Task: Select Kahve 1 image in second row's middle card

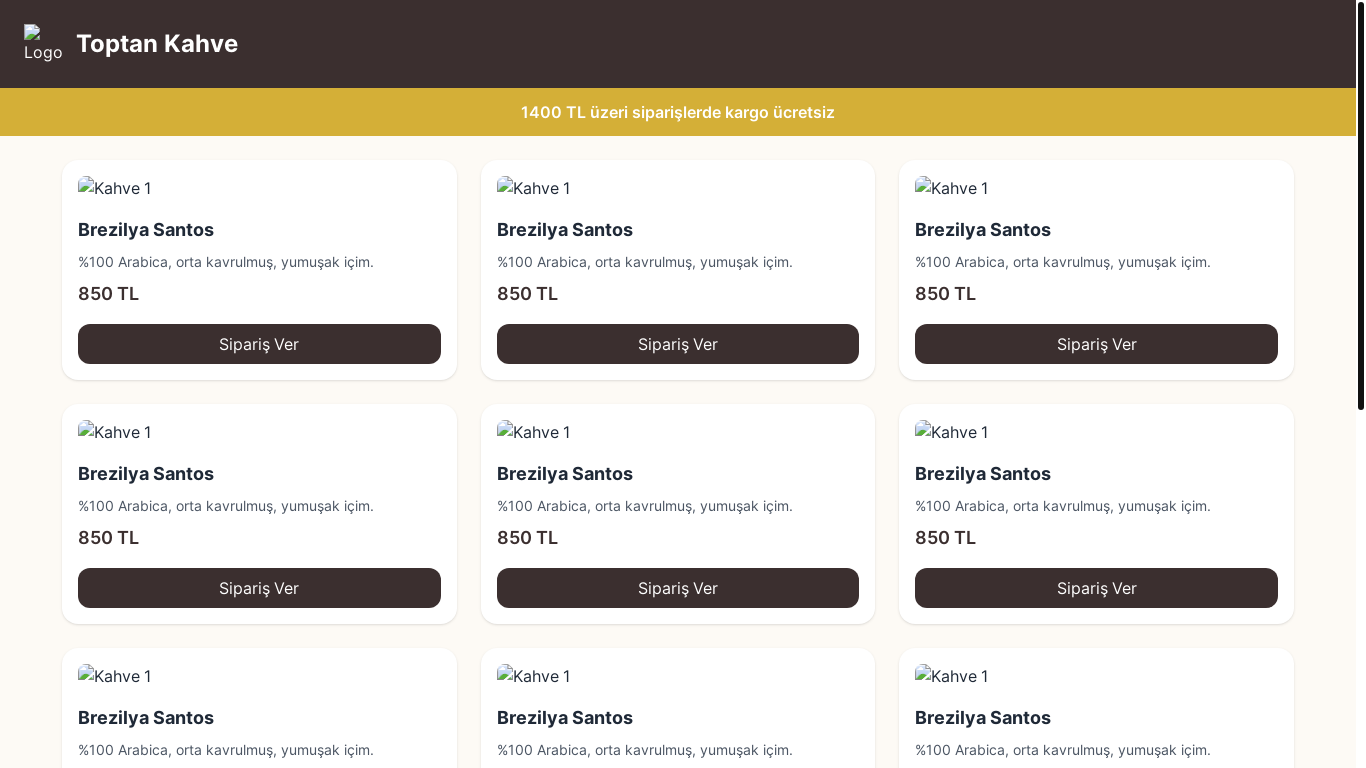Action: (x=534, y=432)
